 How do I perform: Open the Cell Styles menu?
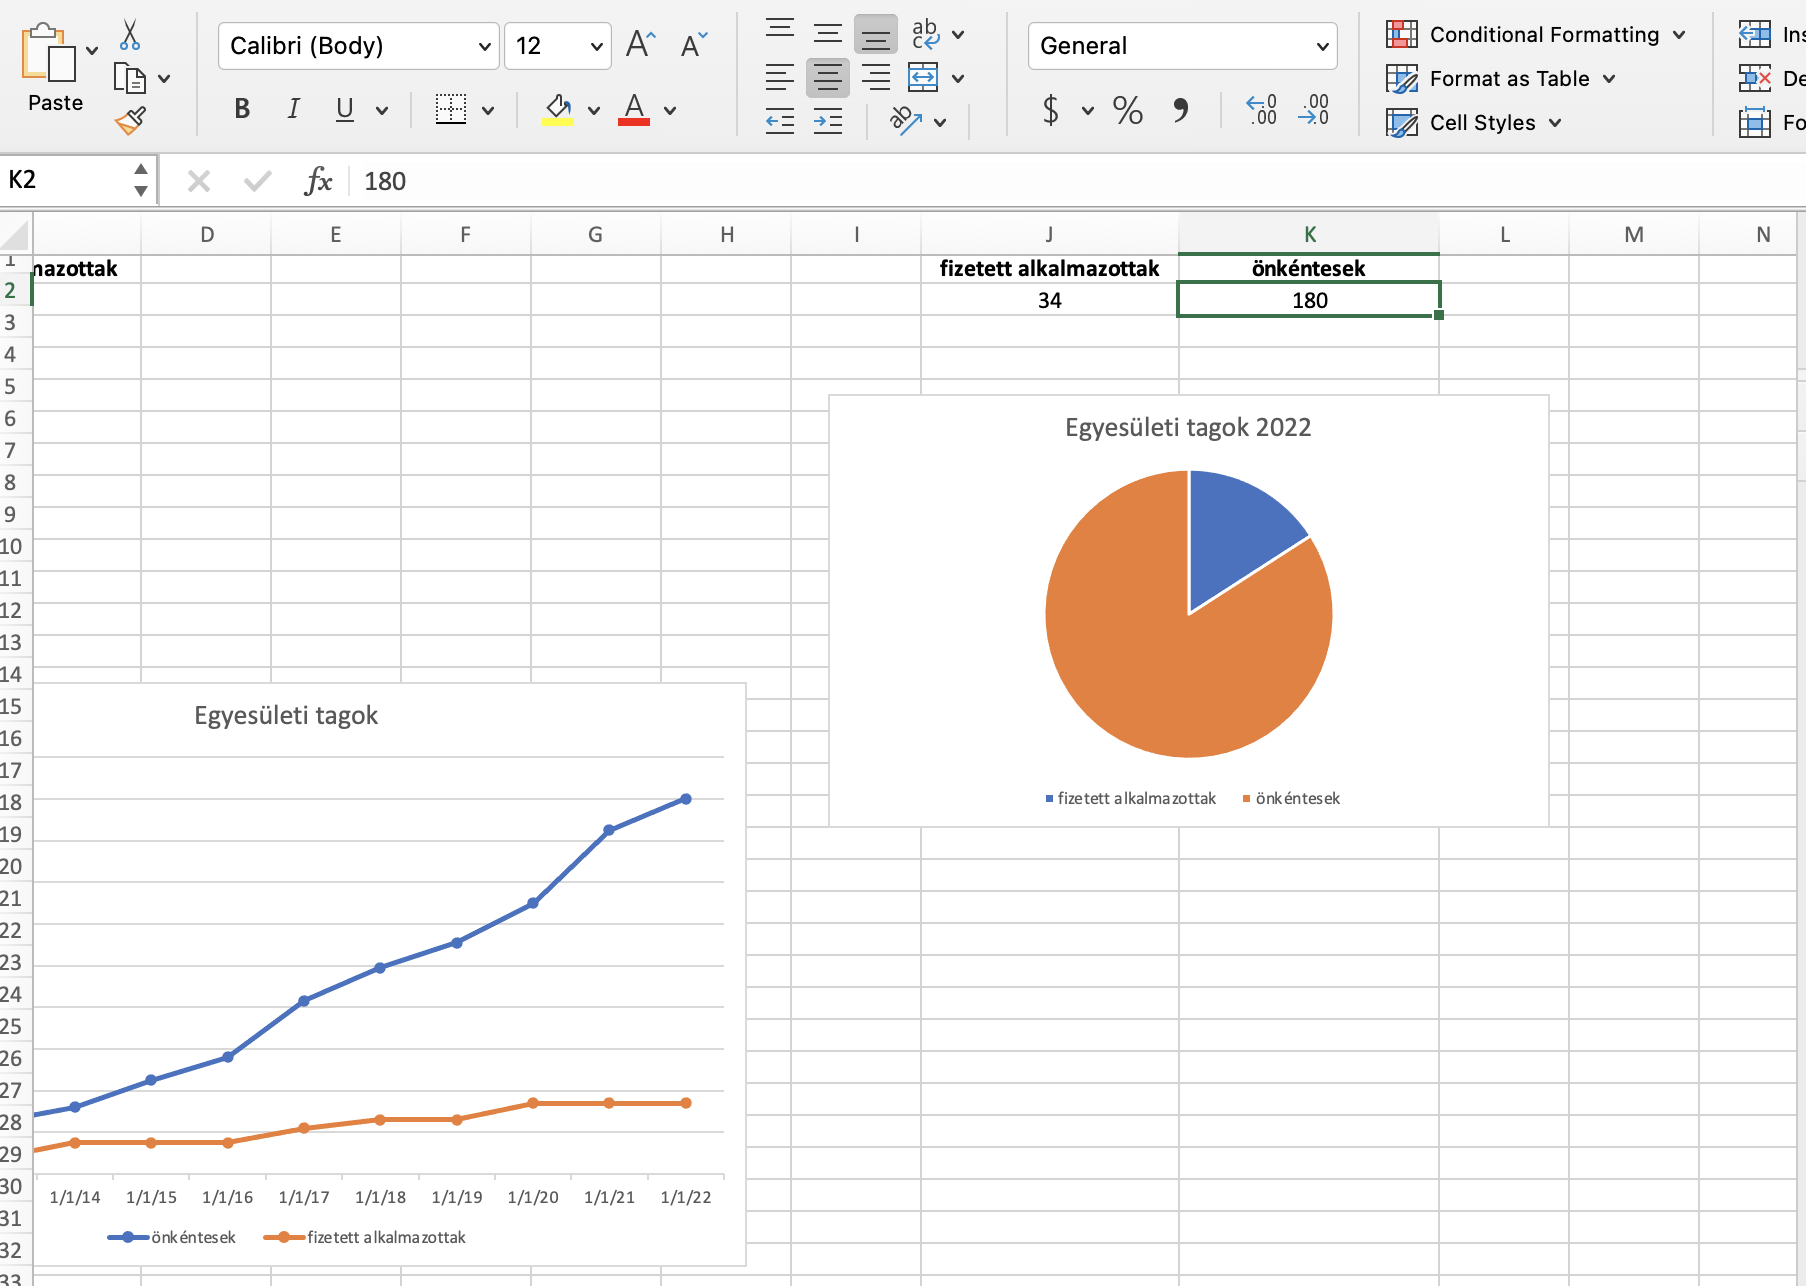click(1474, 123)
